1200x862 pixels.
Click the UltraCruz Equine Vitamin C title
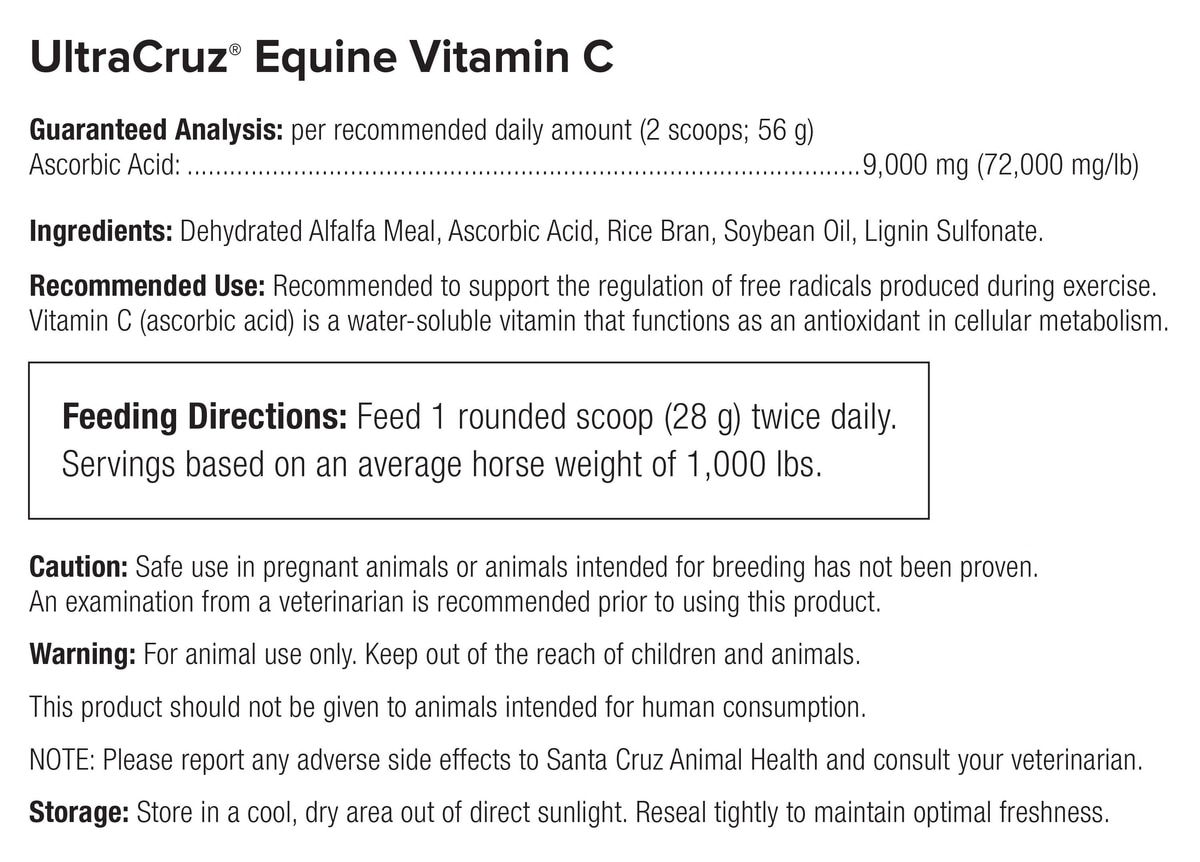[x=321, y=58]
